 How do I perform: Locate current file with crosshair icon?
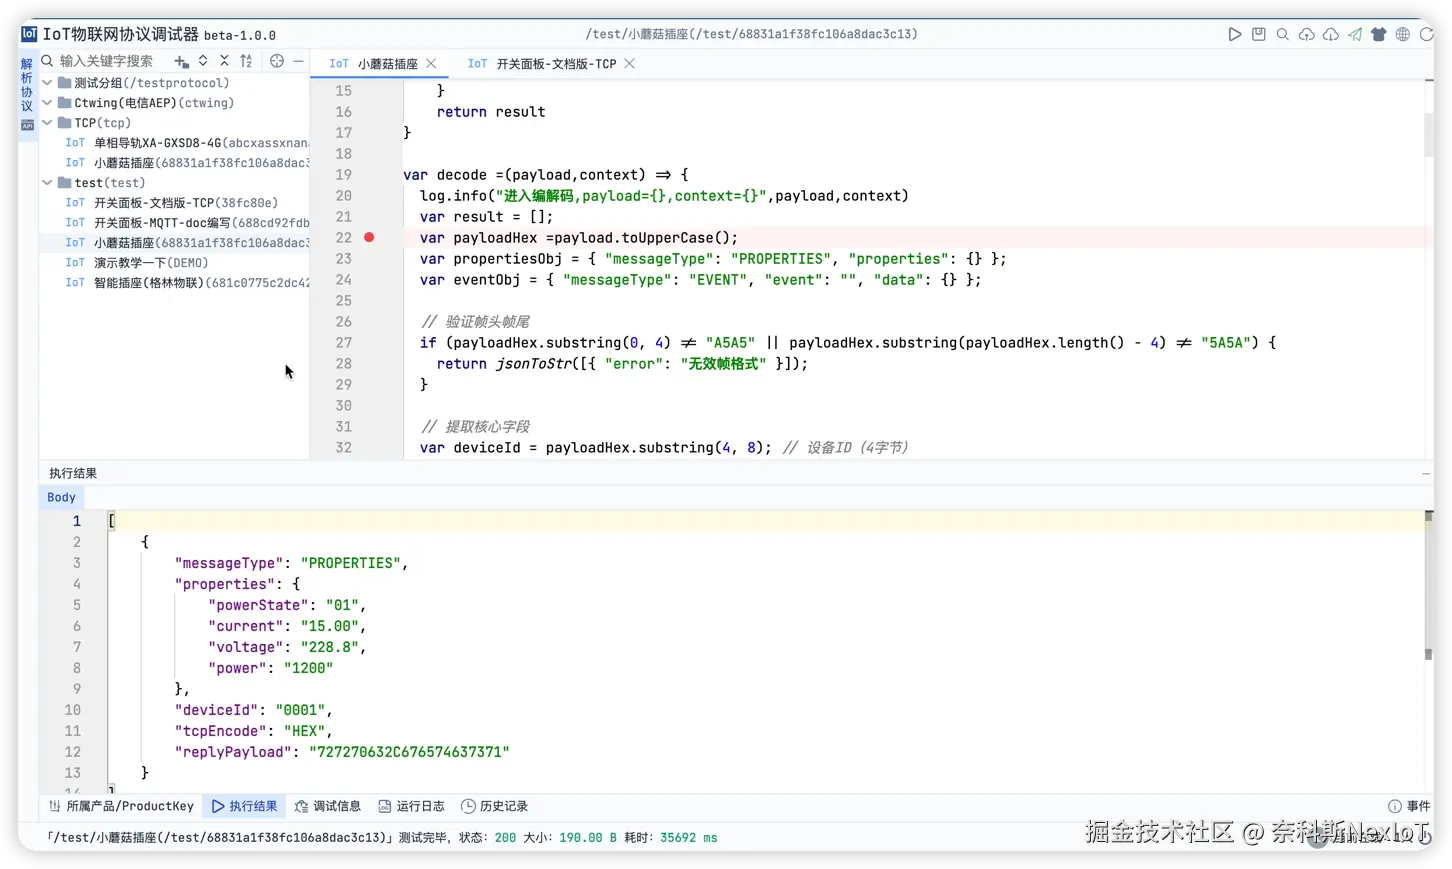tap(277, 61)
